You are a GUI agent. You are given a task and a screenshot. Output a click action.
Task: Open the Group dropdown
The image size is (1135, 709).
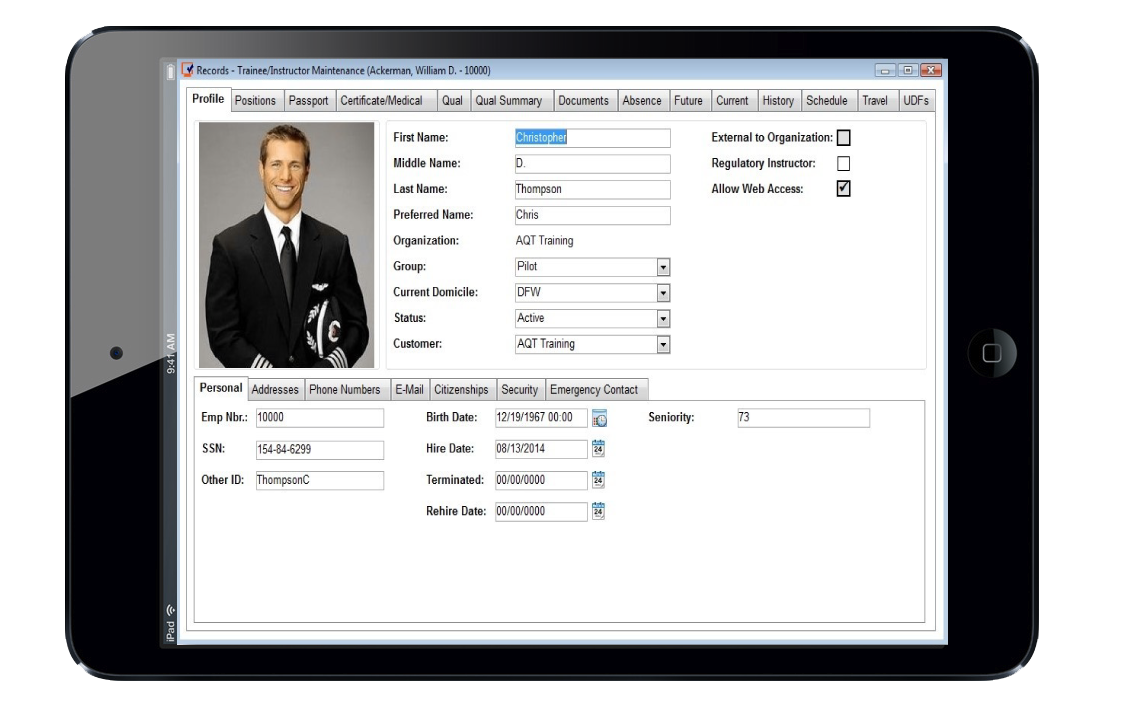tap(662, 266)
